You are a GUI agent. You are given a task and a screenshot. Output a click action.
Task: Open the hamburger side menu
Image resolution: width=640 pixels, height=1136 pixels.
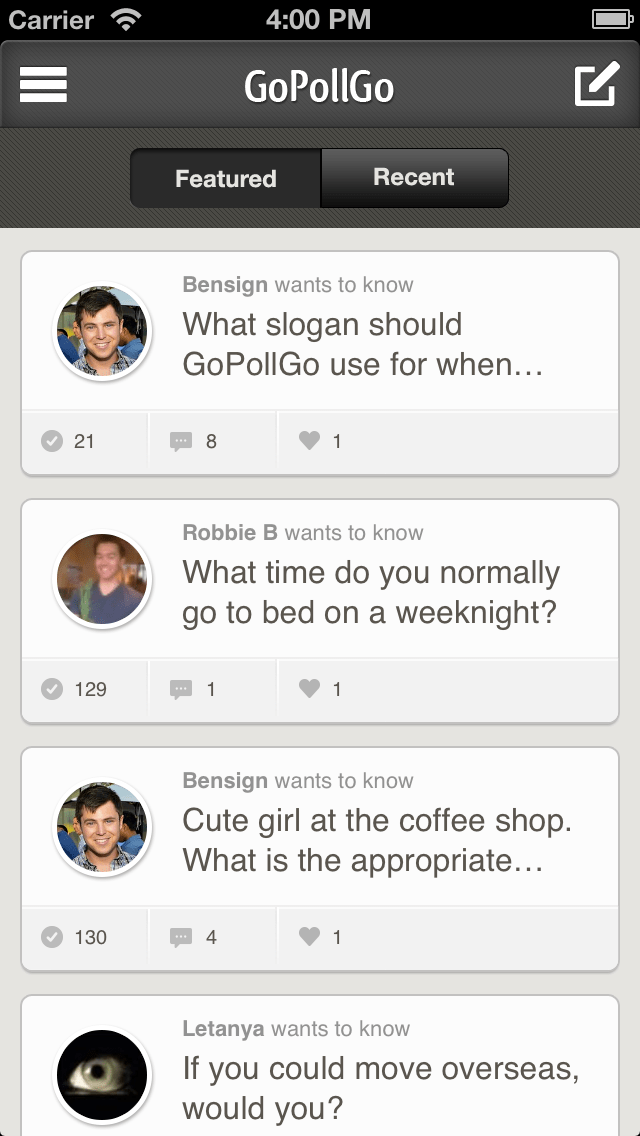pyautogui.click(x=43, y=85)
